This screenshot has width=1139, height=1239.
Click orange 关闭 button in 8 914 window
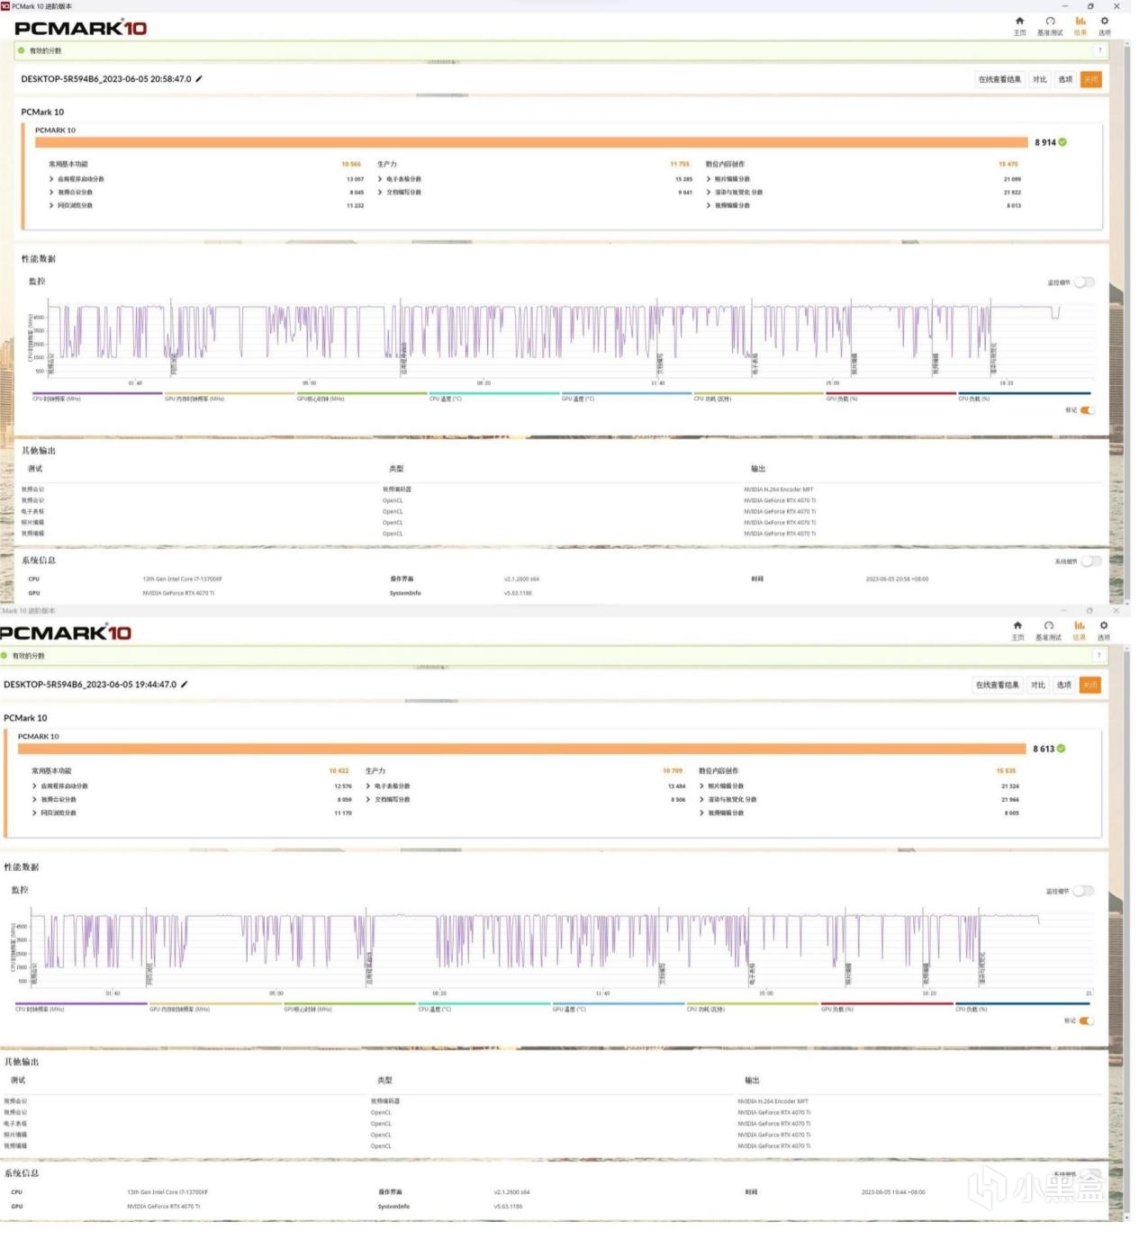click(1091, 79)
